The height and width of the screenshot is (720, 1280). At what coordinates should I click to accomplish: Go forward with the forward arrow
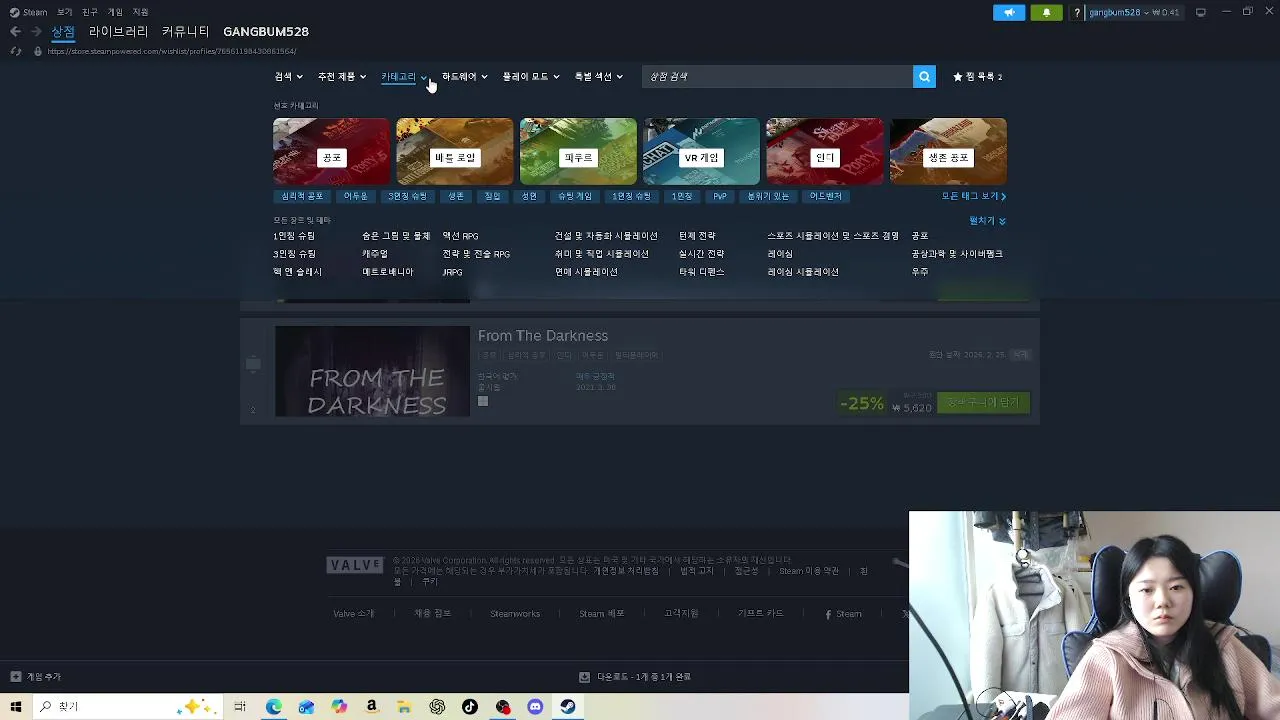(x=36, y=32)
